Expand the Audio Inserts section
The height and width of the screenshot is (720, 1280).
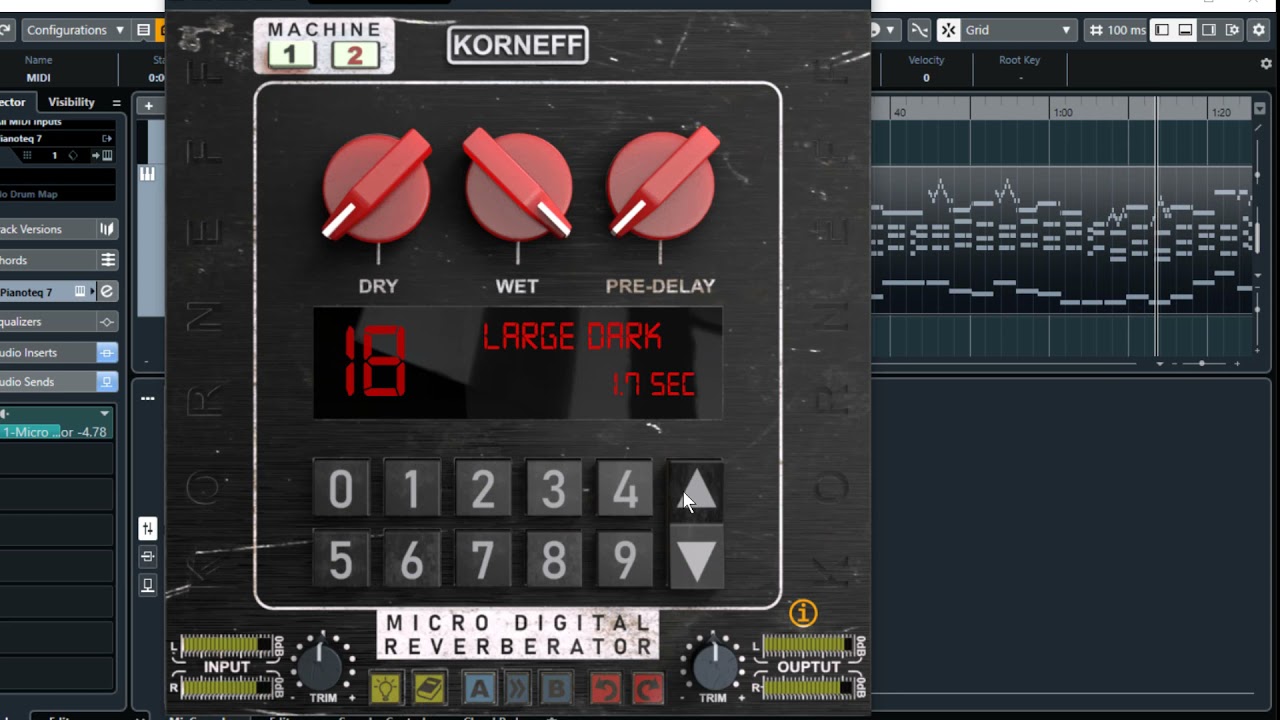59,352
